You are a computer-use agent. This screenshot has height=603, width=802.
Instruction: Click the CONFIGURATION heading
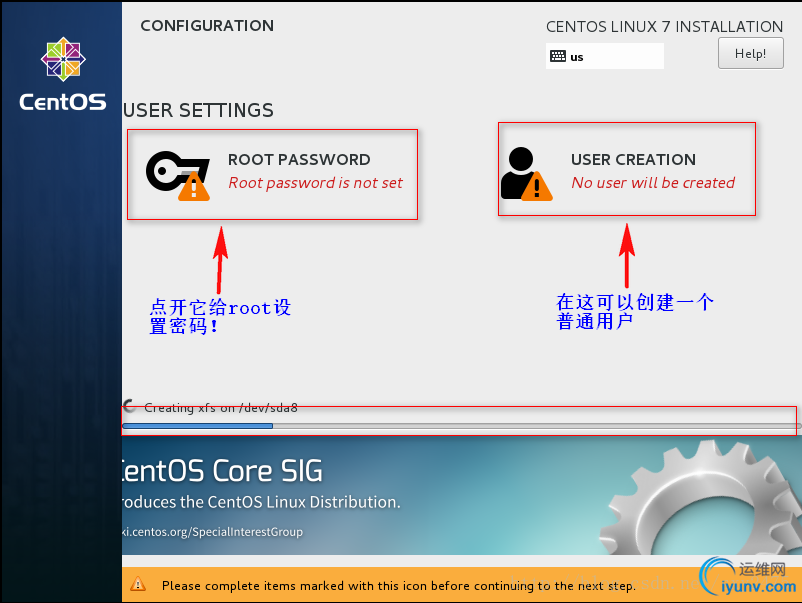(207, 26)
